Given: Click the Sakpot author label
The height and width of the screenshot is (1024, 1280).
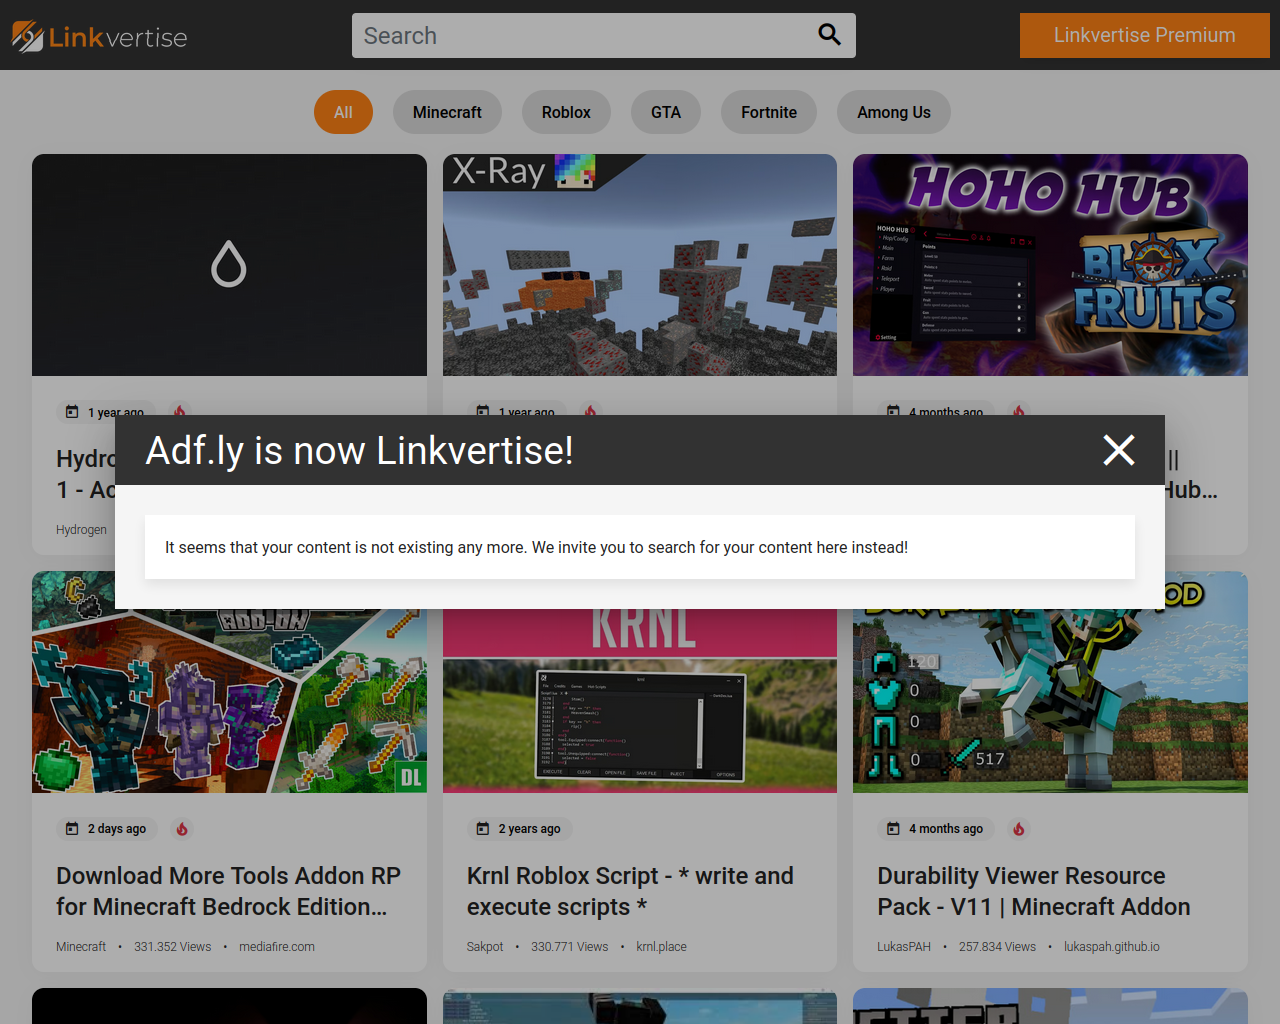Looking at the screenshot, I should (485, 946).
